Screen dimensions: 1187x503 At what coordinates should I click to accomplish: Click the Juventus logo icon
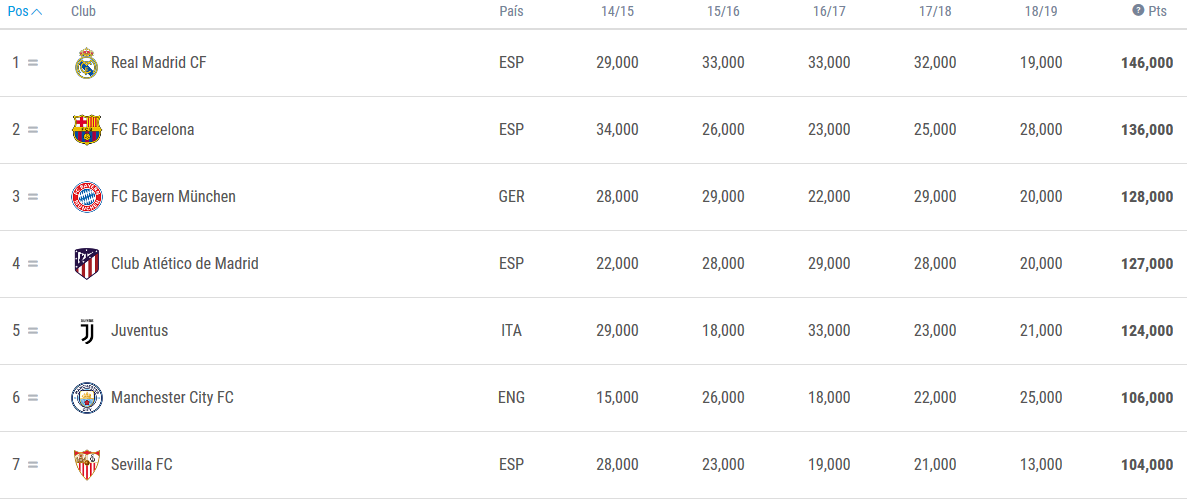coord(86,331)
